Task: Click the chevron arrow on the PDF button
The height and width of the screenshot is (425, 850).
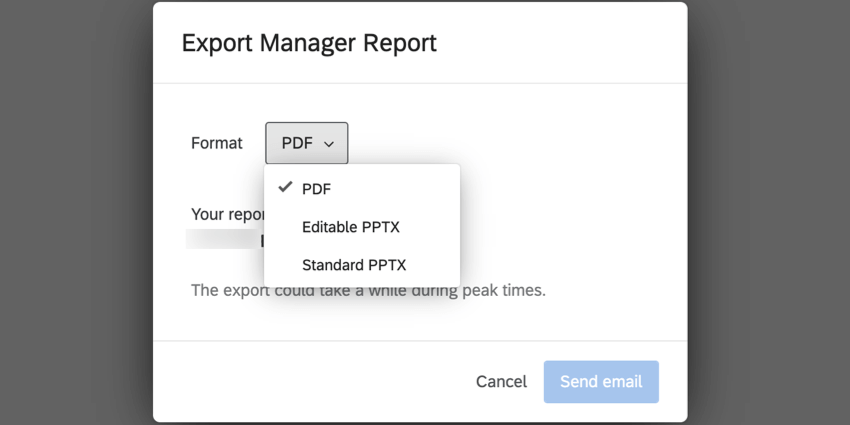Action: (329, 144)
